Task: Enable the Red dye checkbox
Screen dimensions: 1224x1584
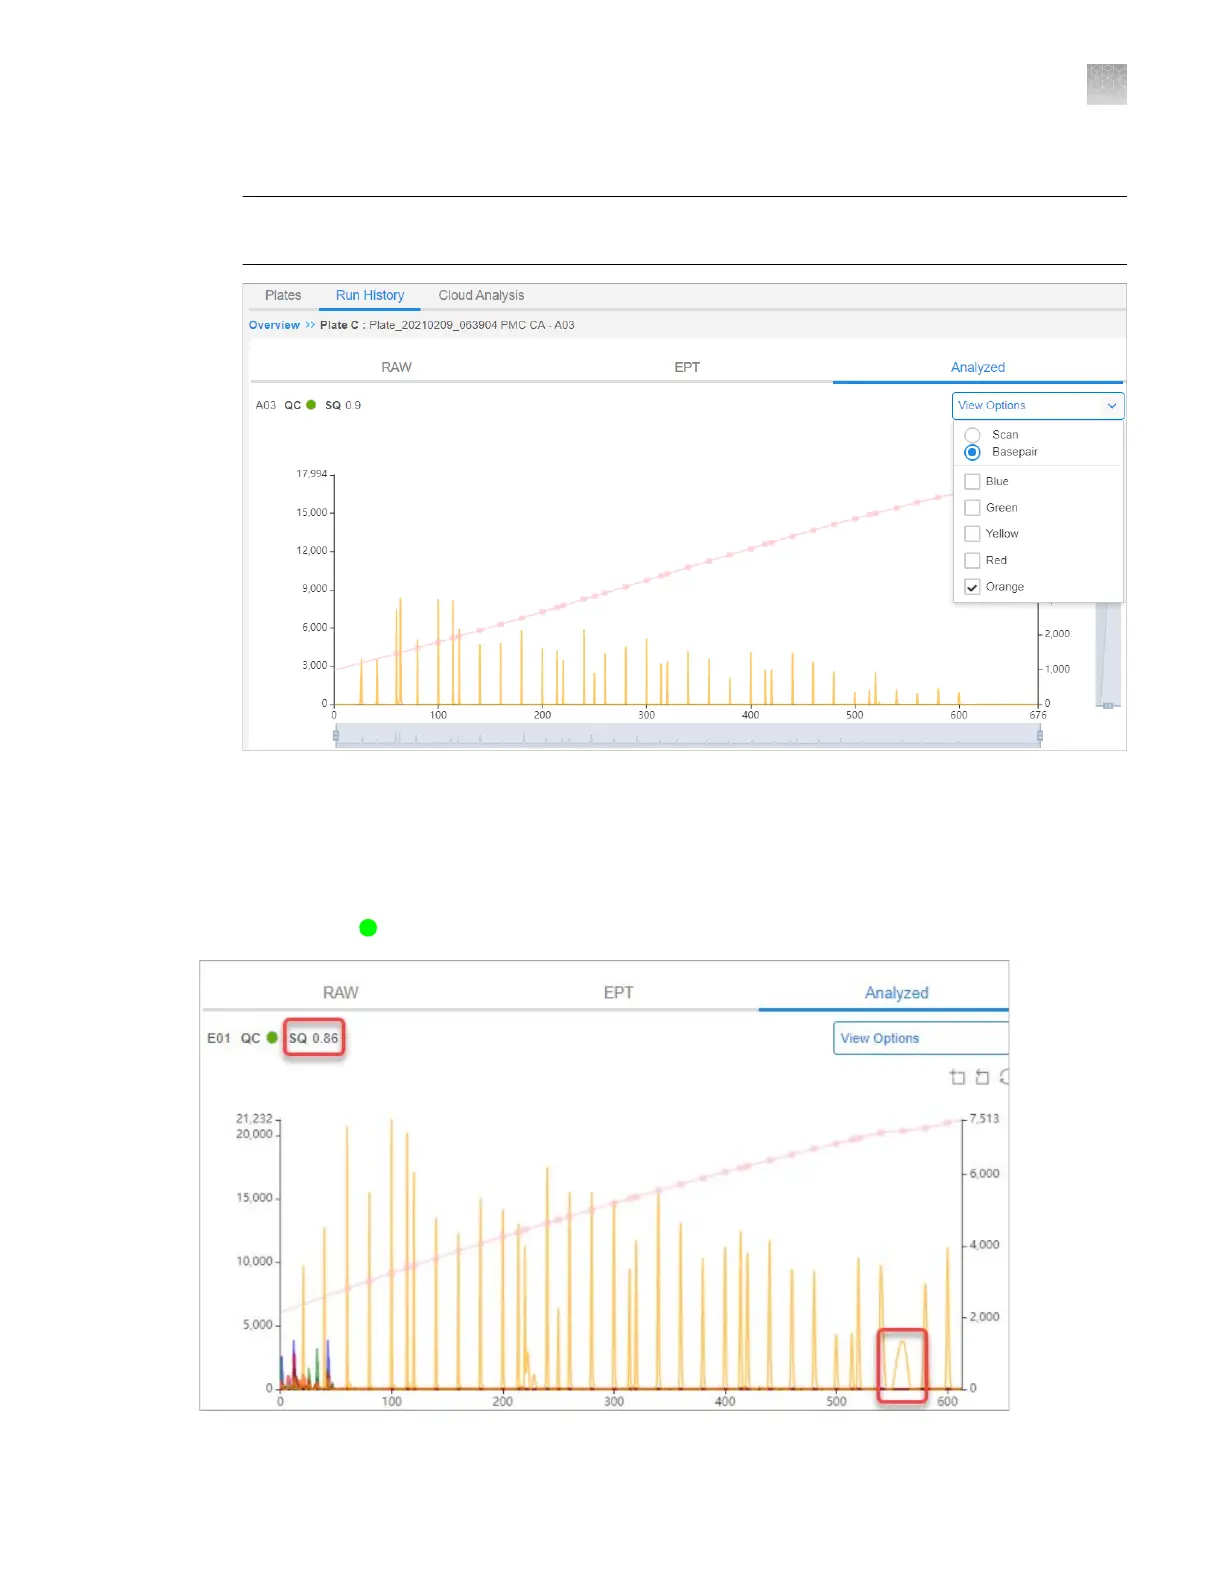Action: click(972, 560)
